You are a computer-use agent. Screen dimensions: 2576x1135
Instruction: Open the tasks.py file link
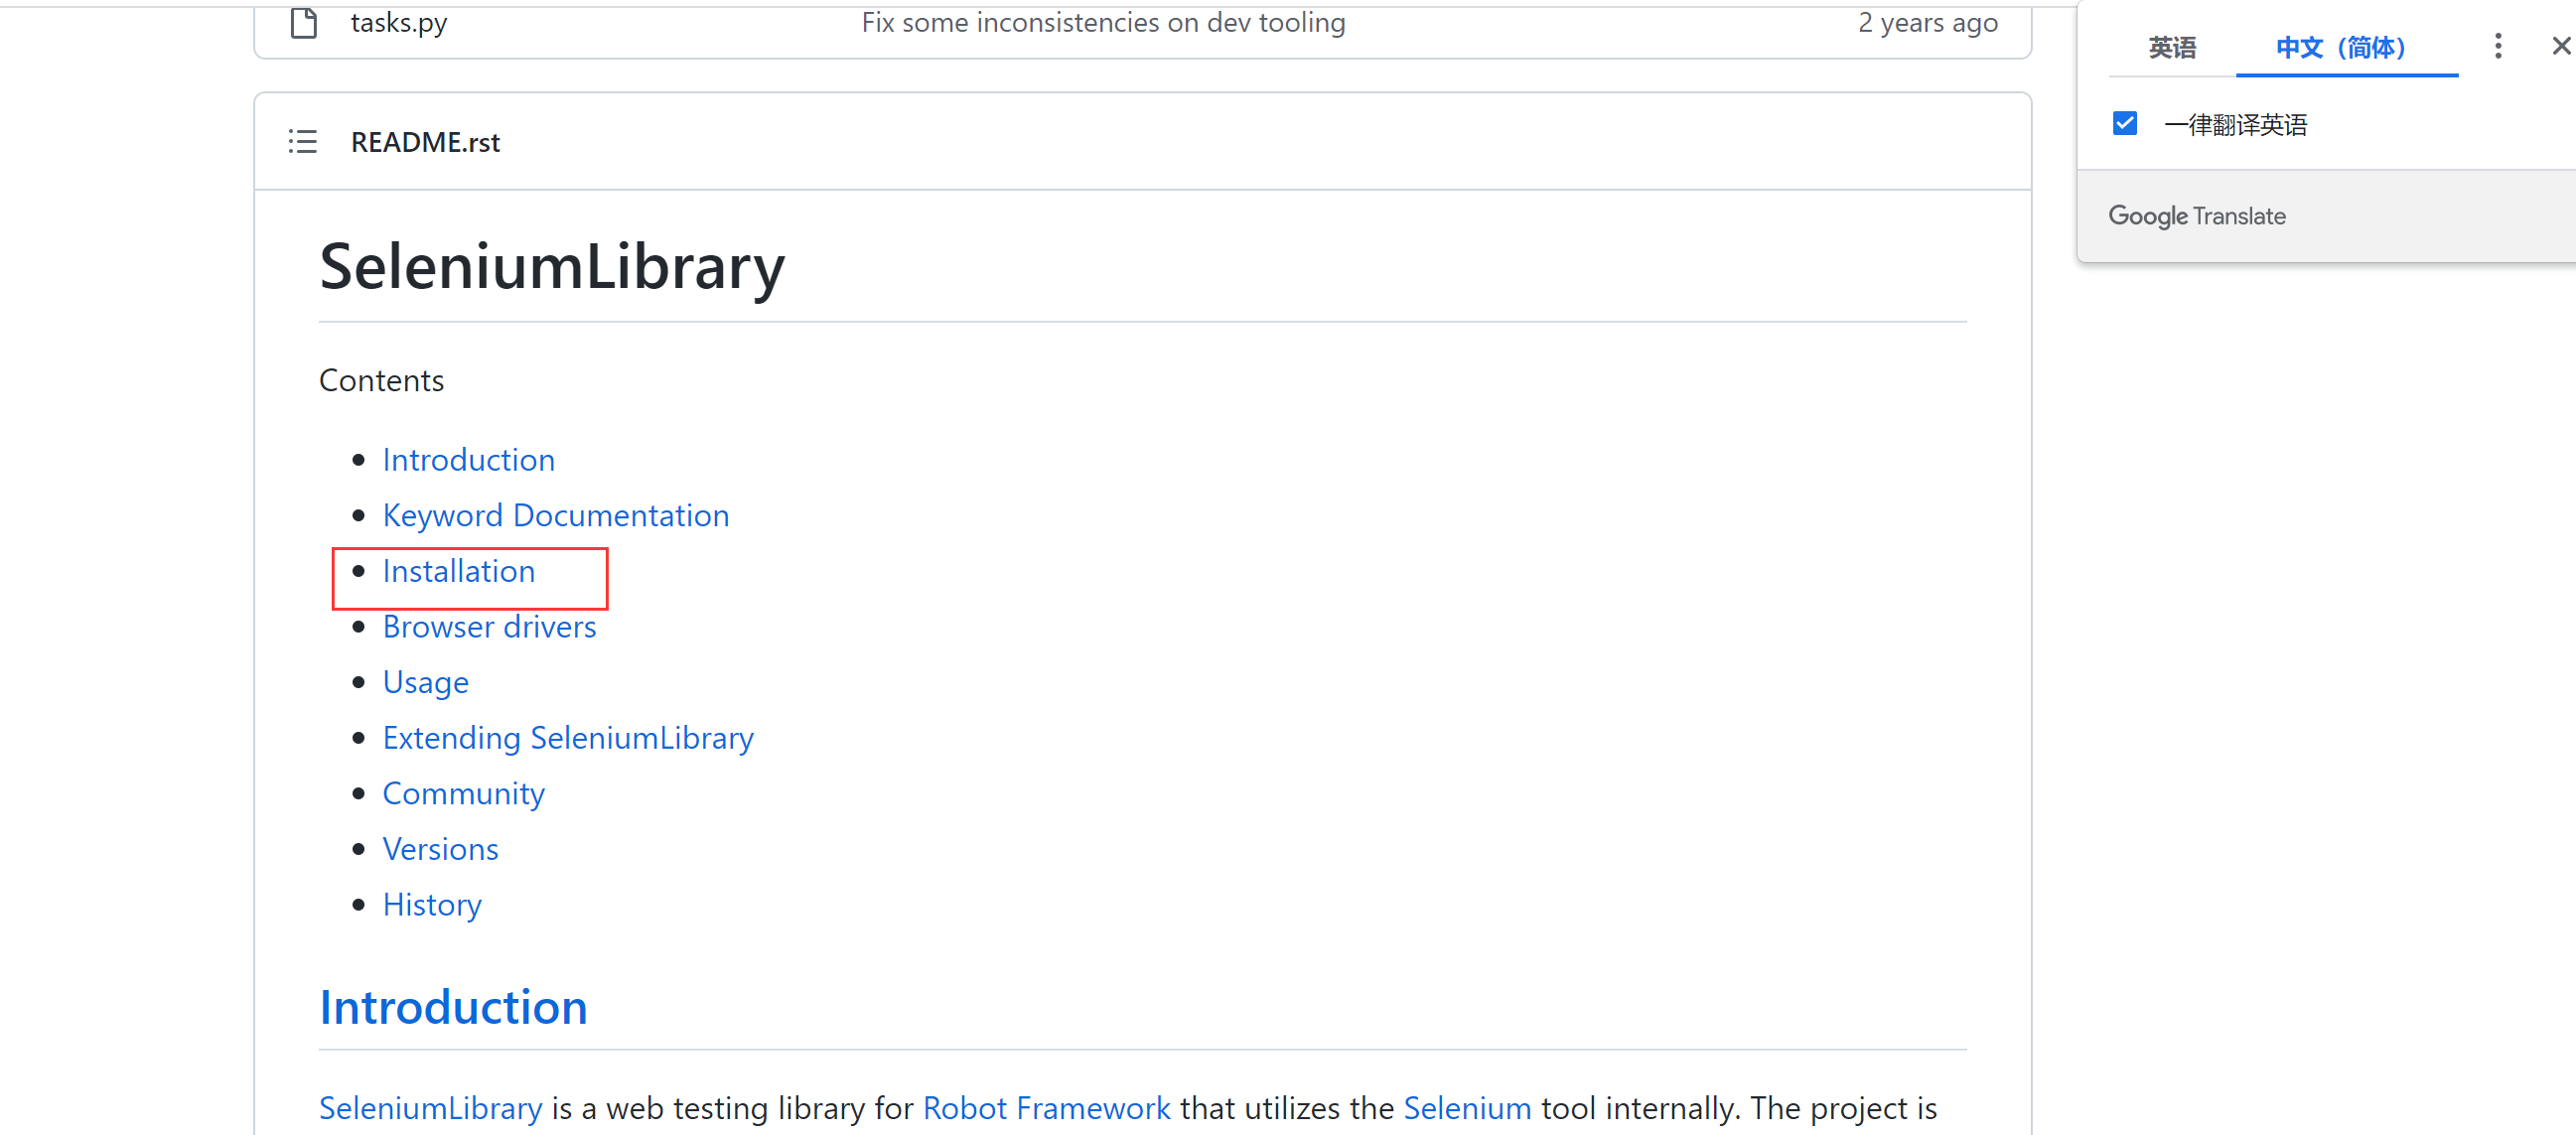coord(399,22)
